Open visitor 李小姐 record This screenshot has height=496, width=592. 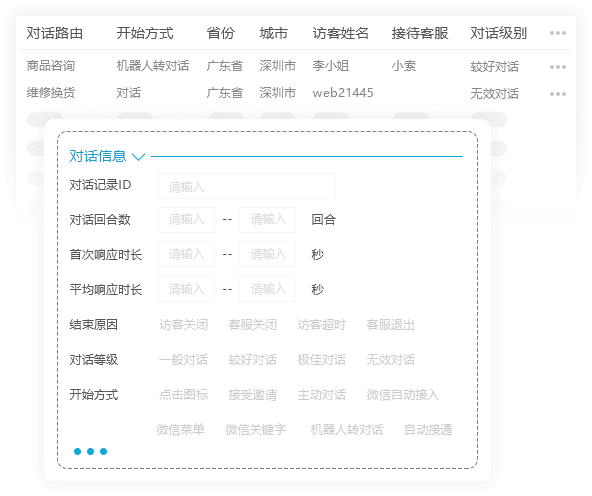point(331,66)
